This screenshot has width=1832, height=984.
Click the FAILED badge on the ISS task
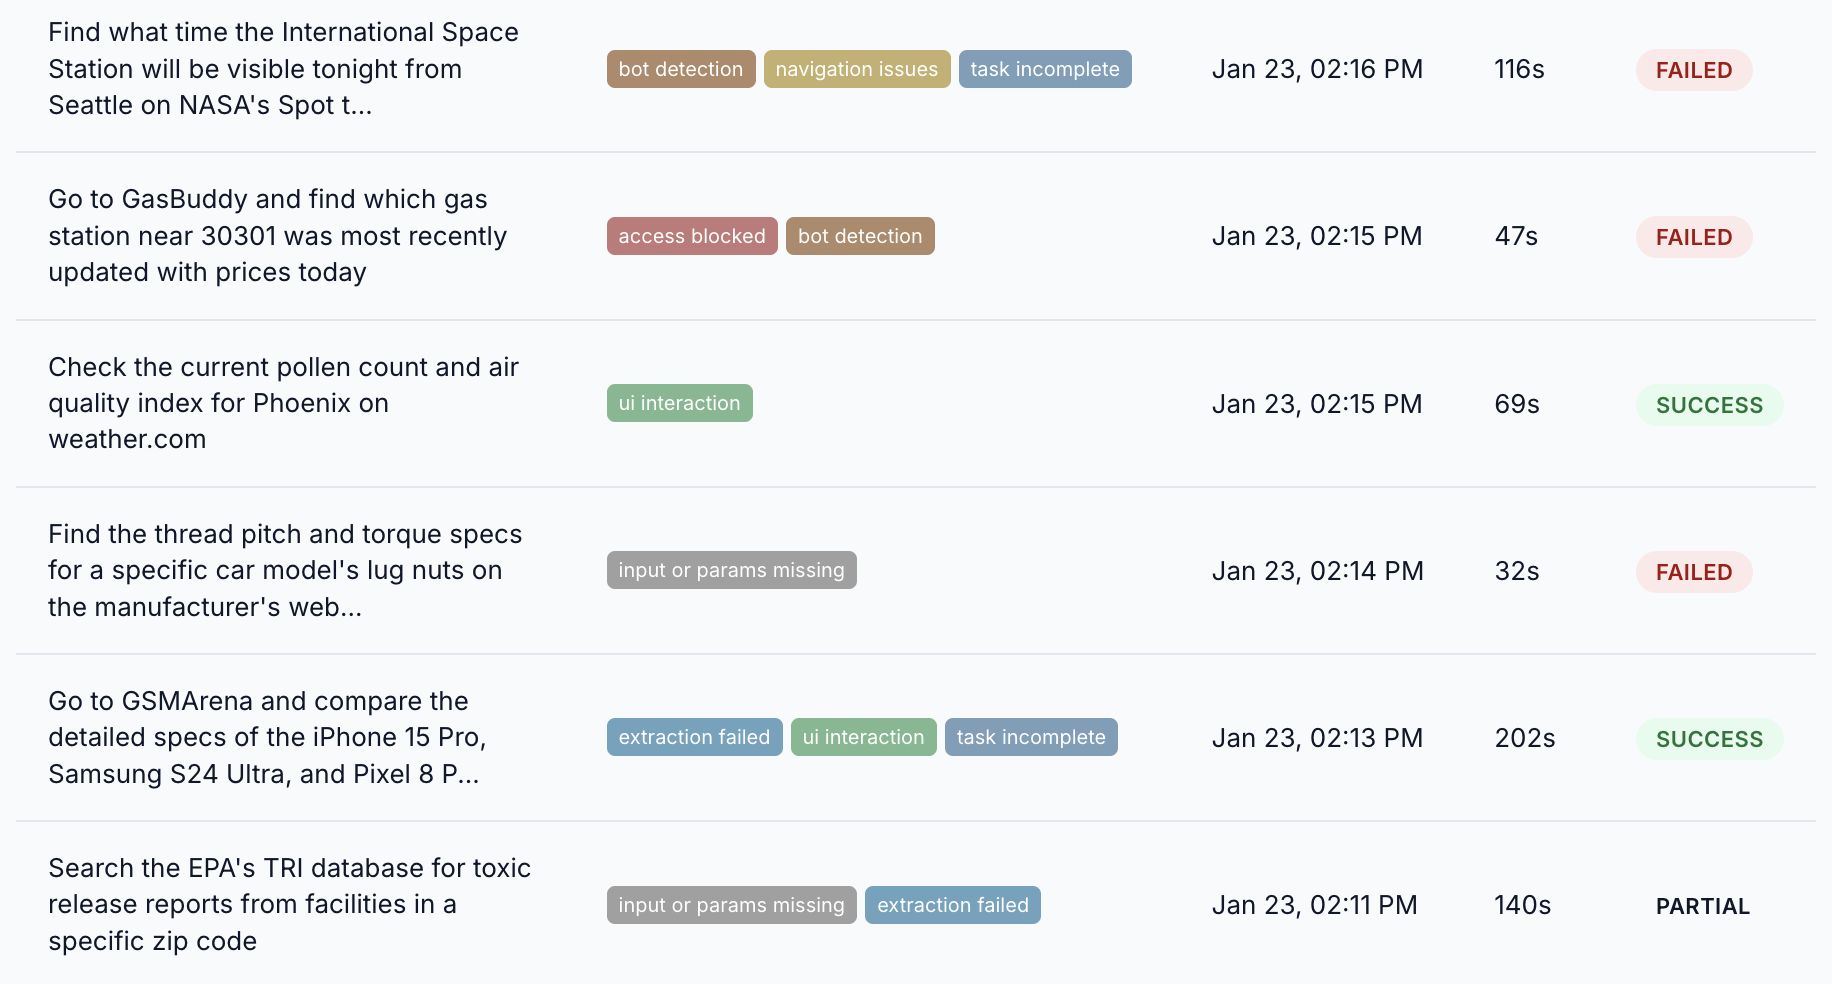pyautogui.click(x=1693, y=70)
